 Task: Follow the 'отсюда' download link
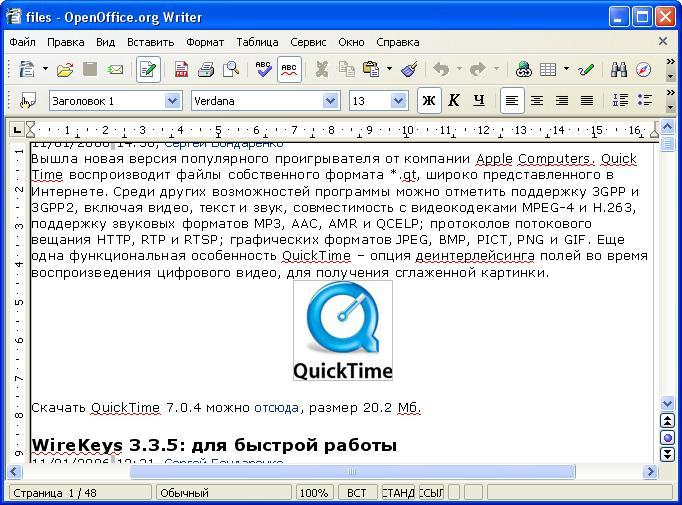[276, 408]
